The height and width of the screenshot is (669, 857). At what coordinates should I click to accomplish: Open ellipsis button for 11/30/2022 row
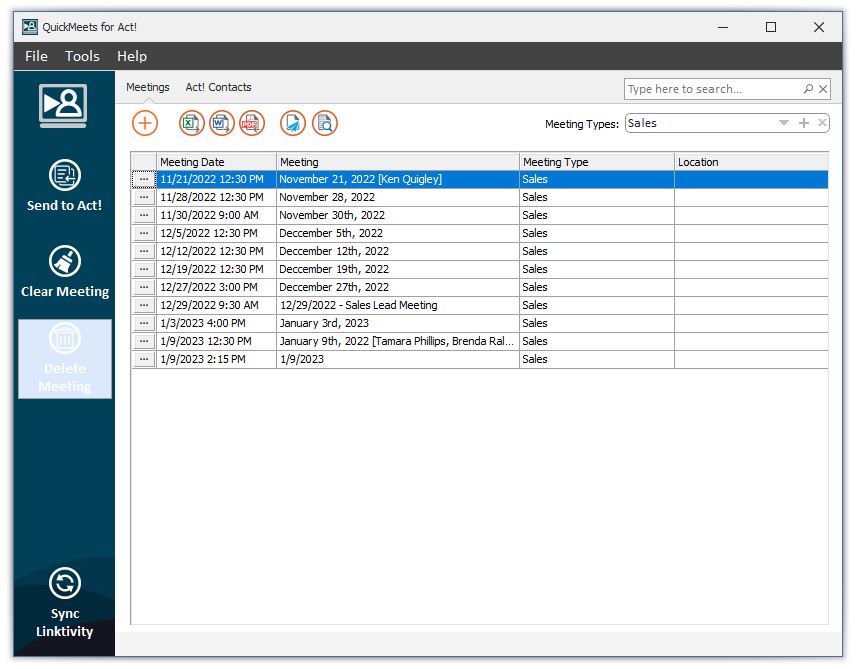tap(144, 215)
